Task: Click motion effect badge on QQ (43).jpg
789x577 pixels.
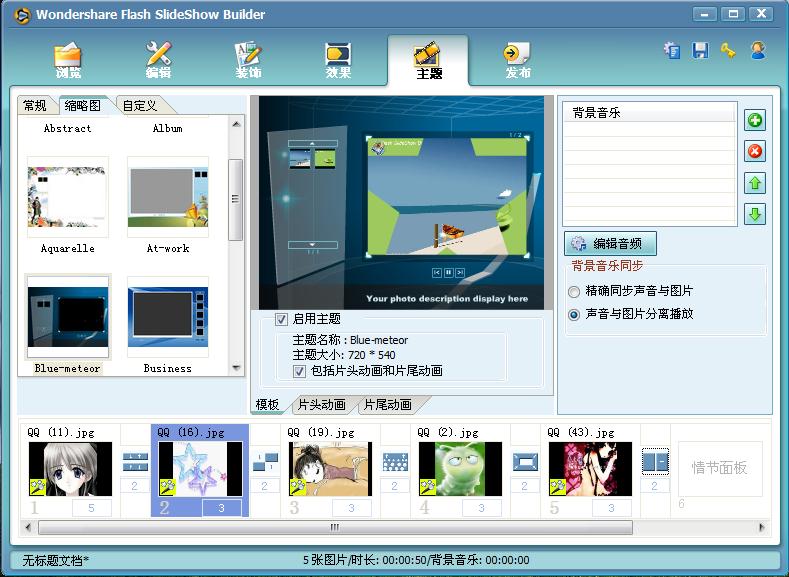Action: [x=557, y=487]
